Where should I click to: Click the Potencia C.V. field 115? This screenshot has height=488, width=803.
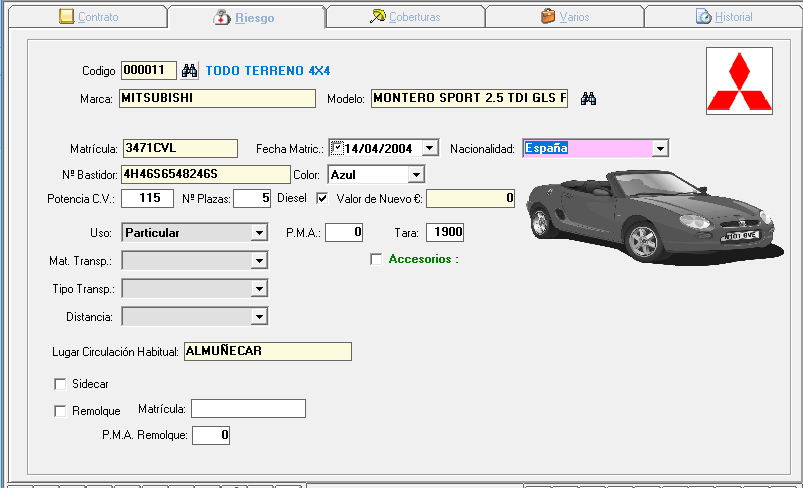(x=147, y=198)
